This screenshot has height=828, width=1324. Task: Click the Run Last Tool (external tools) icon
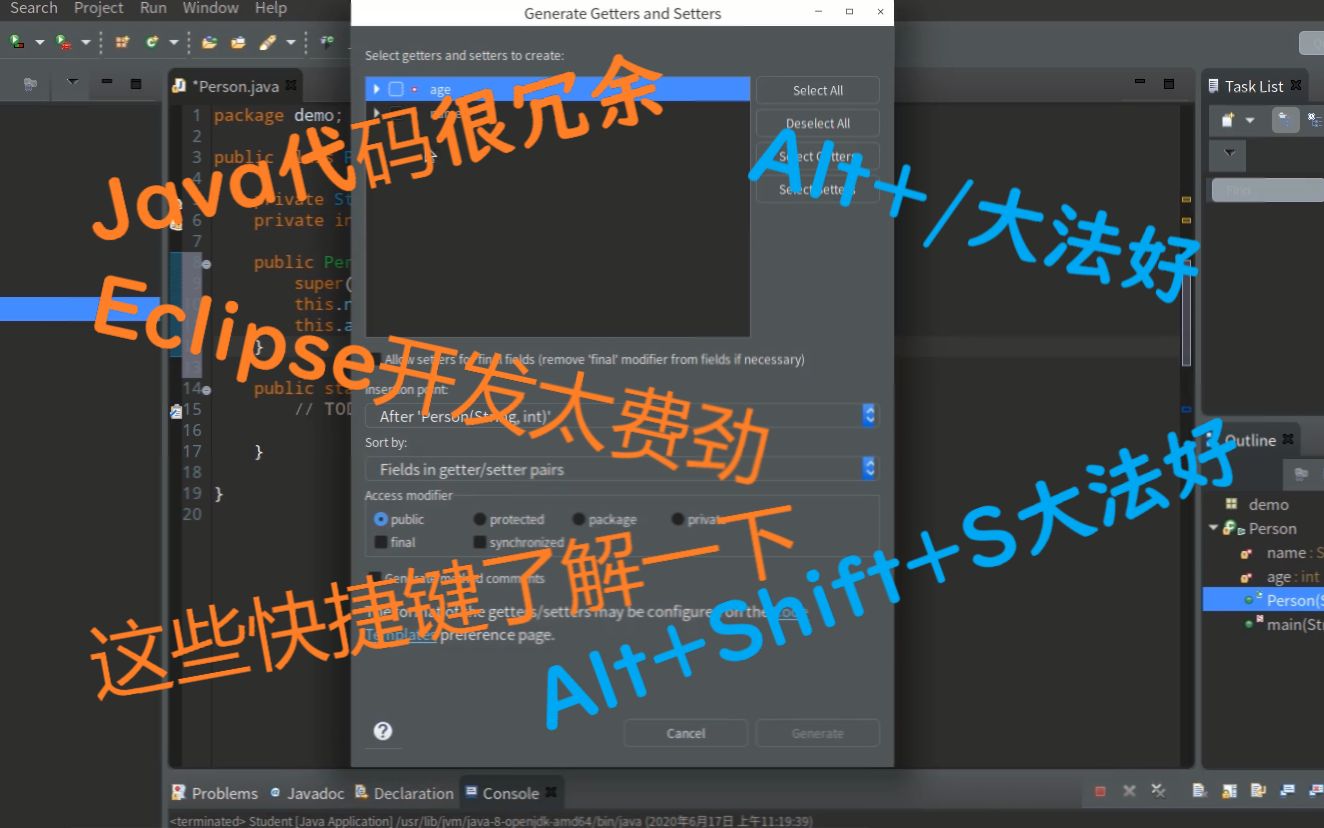[63, 42]
